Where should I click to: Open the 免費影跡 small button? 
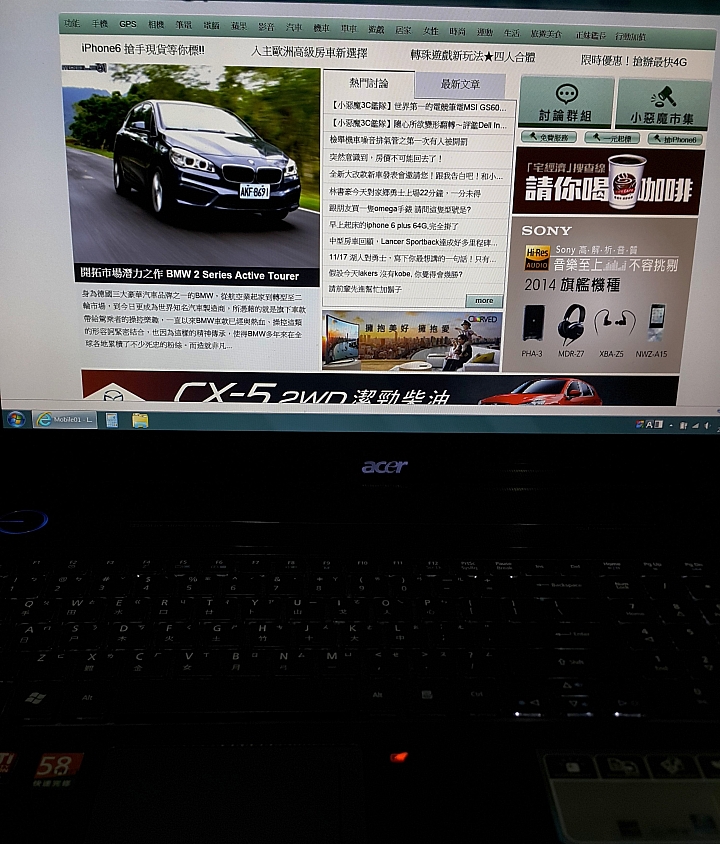tap(549, 137)
